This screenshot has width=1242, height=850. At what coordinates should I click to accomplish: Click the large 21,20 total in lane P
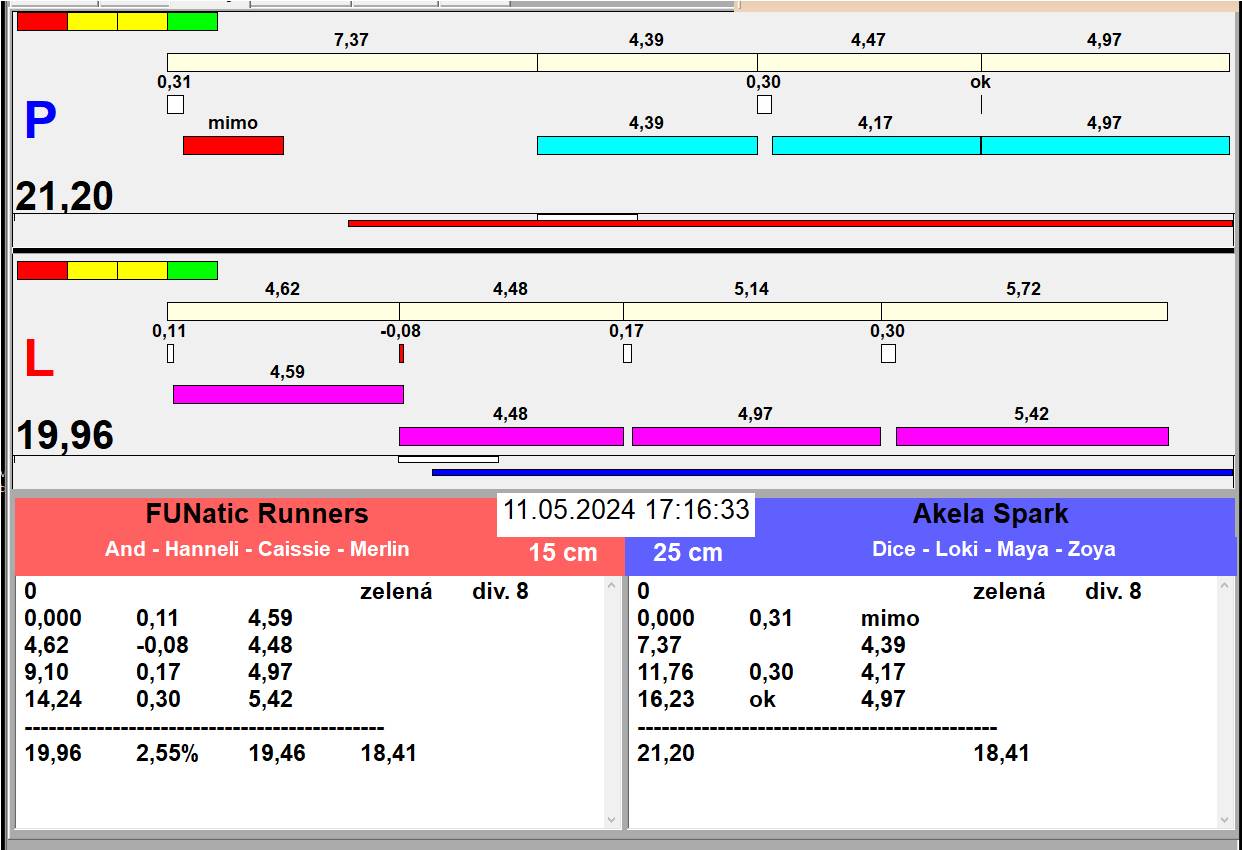click(64, 196)
